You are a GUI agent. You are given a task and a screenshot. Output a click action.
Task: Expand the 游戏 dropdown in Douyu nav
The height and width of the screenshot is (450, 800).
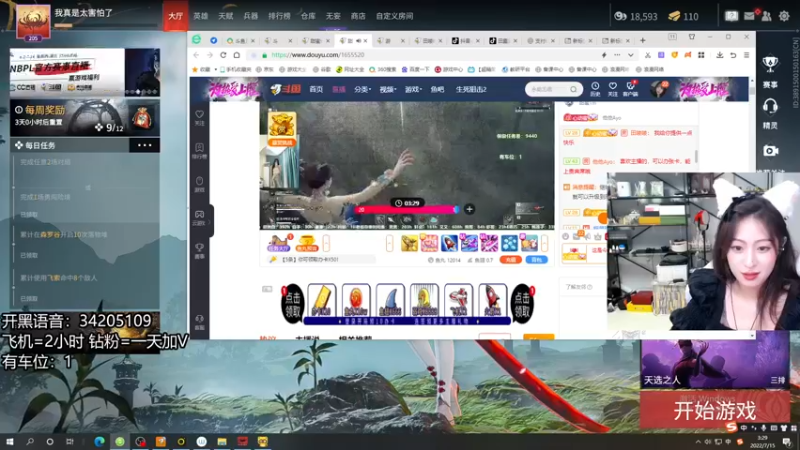(x=413, y=89)
